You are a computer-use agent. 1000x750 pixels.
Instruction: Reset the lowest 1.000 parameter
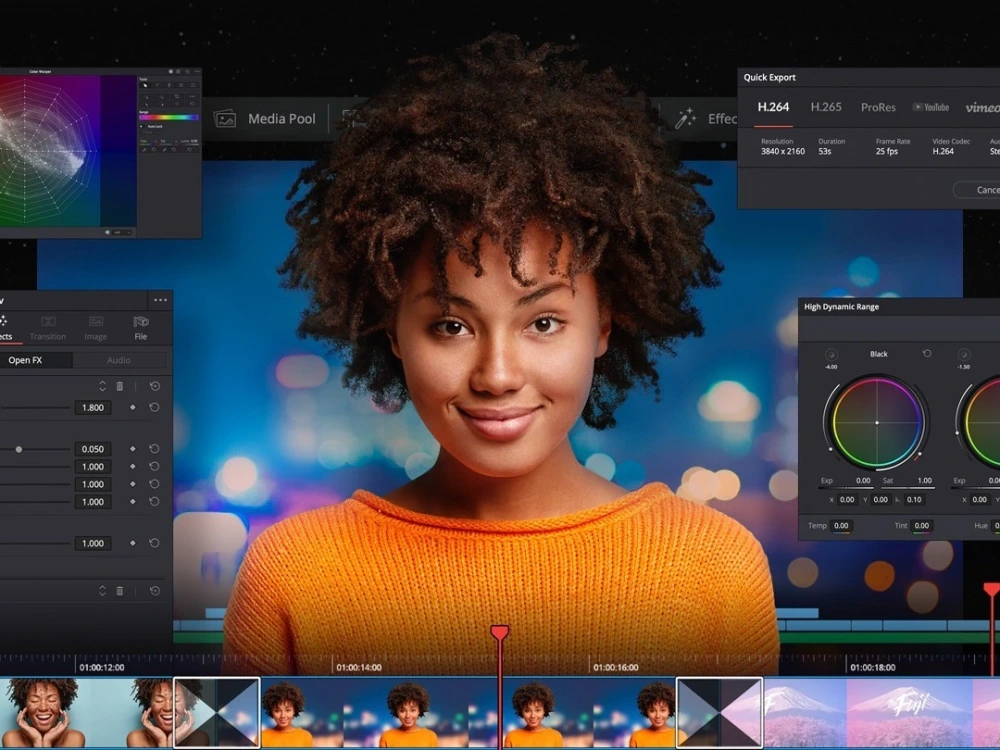(x=154, y=543)
